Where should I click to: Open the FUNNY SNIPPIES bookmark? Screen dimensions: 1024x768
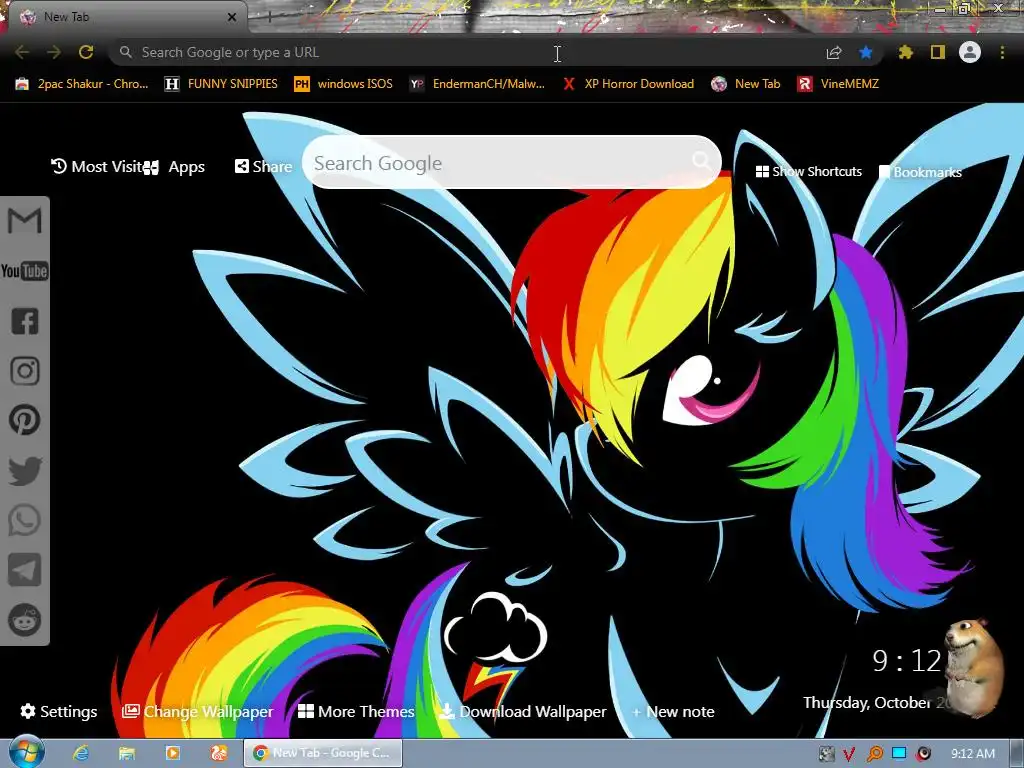[x=221, y=84]
